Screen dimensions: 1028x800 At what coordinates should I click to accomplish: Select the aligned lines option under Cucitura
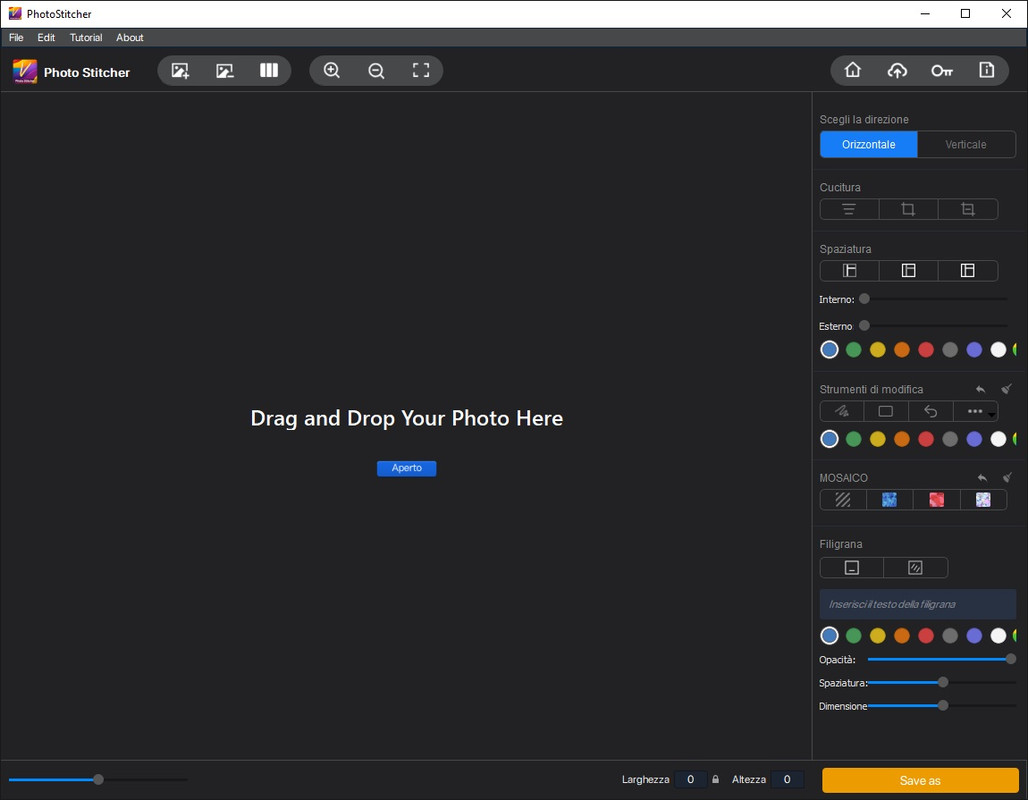tap(849, 209)
